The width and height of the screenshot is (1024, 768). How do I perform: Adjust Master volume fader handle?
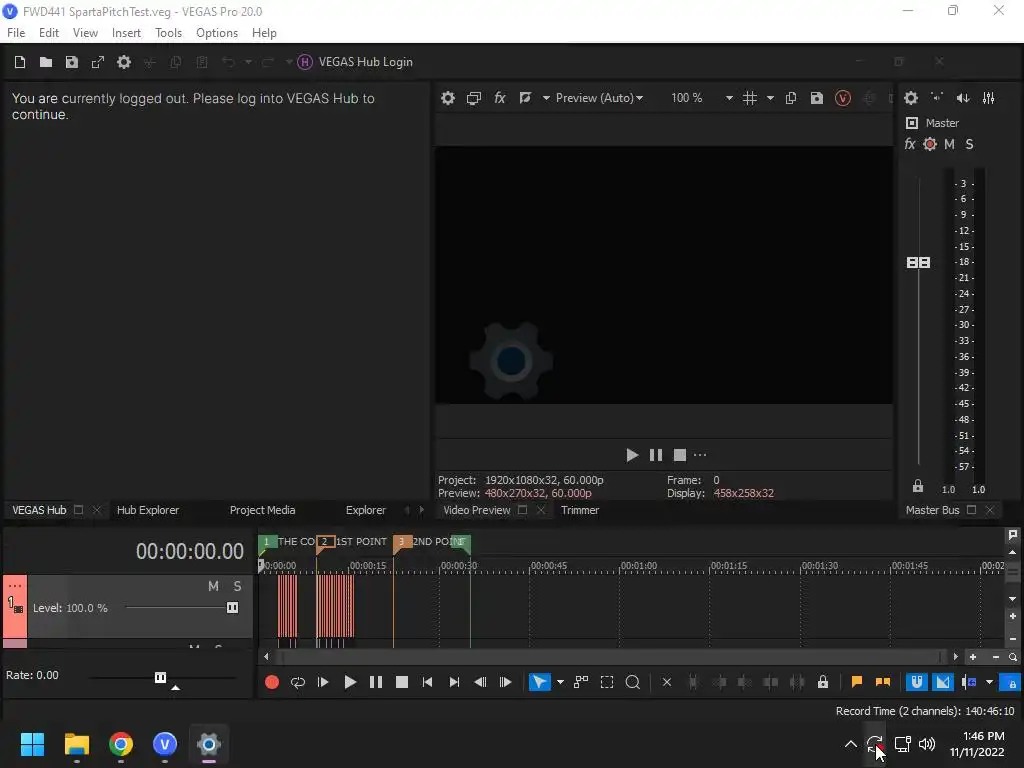click(x=918, y=263)
